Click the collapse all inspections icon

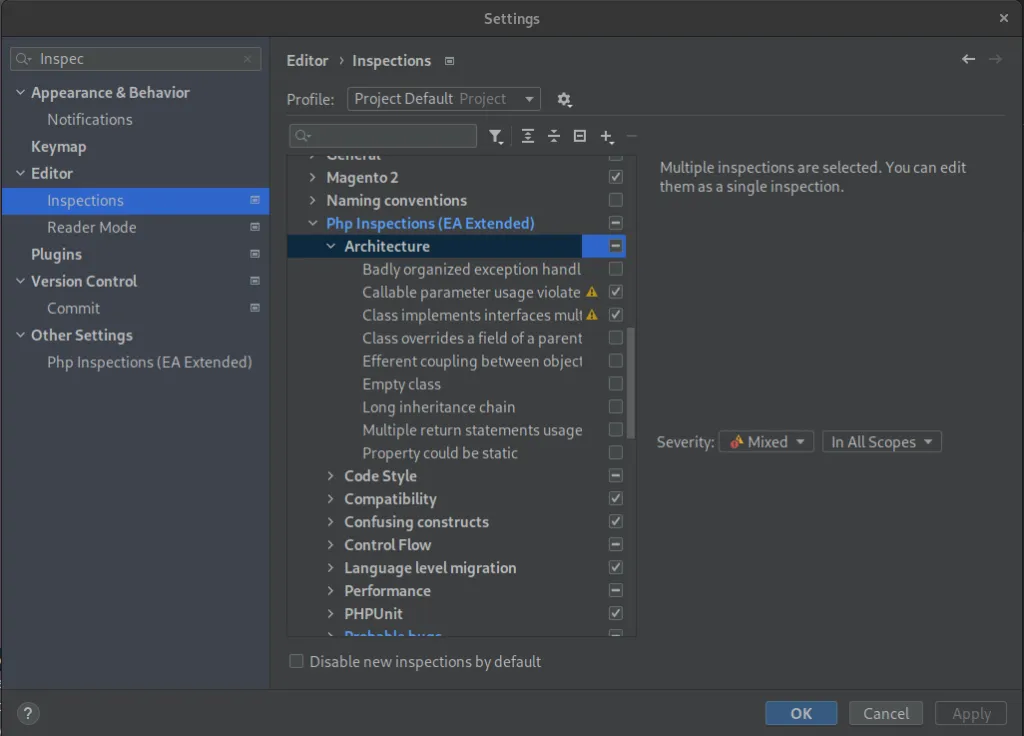(554, 135)
